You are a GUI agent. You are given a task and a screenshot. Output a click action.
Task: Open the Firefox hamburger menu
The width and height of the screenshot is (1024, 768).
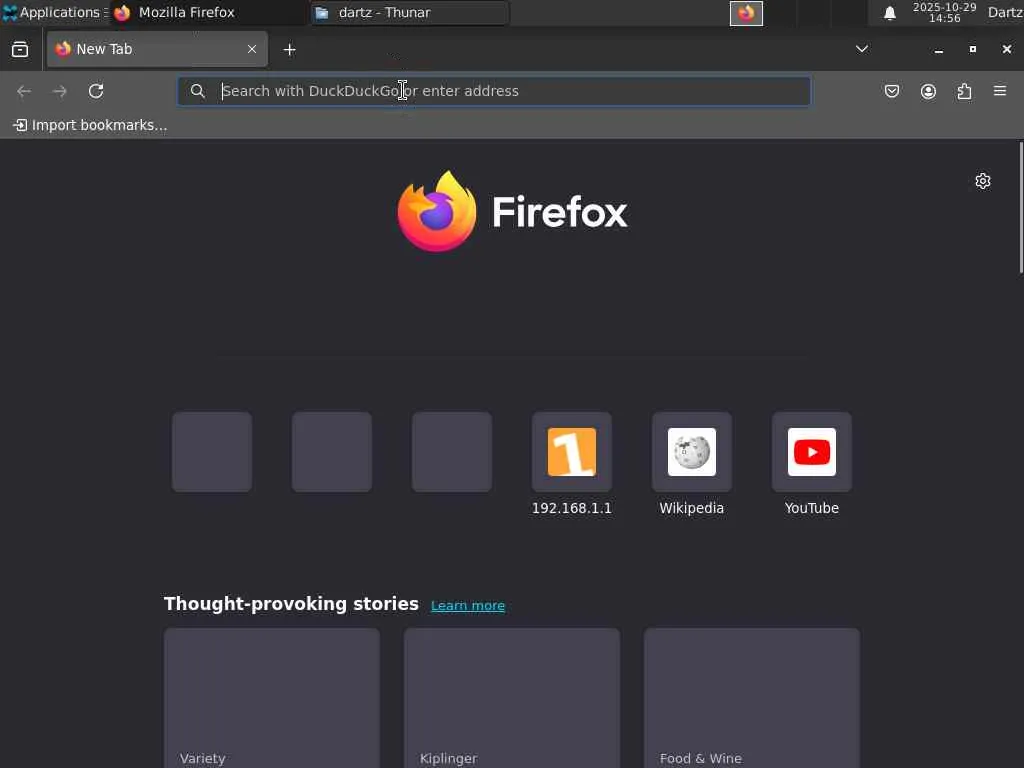[1000, 91]
